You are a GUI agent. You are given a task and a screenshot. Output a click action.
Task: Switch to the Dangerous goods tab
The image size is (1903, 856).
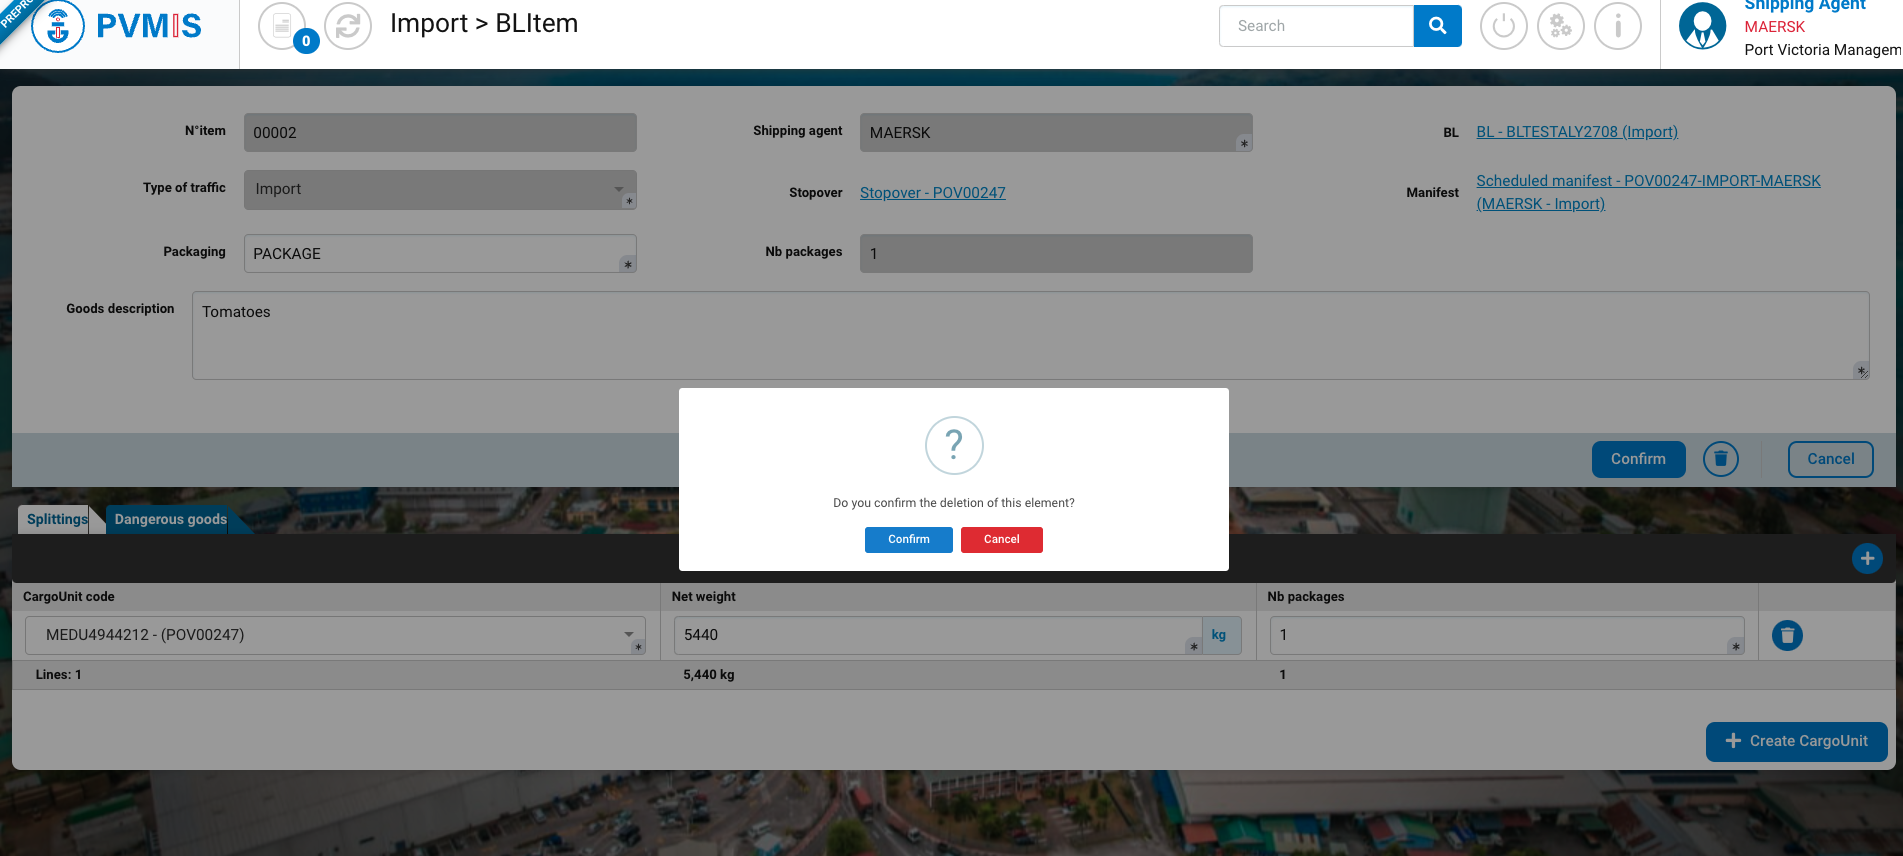pos(170,519)
